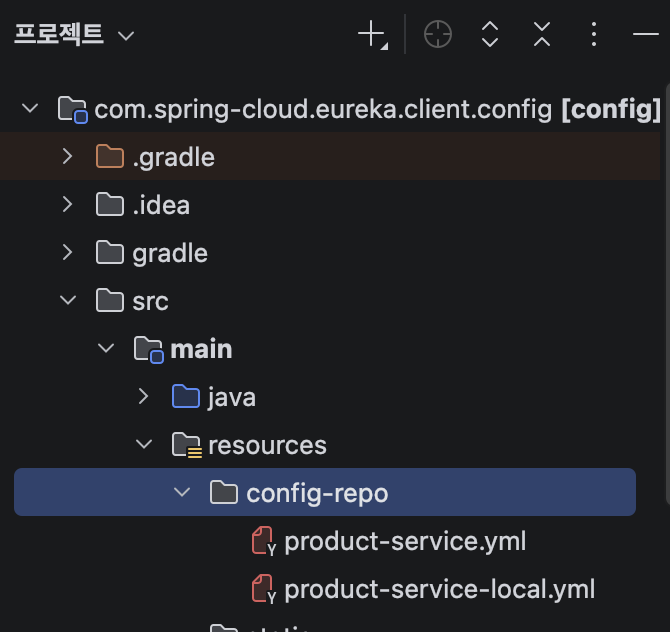This screenshot has width=670, height=632.
Task: Expand the java folder chevron
Action: pyautogui.click(x=143, y=396)
